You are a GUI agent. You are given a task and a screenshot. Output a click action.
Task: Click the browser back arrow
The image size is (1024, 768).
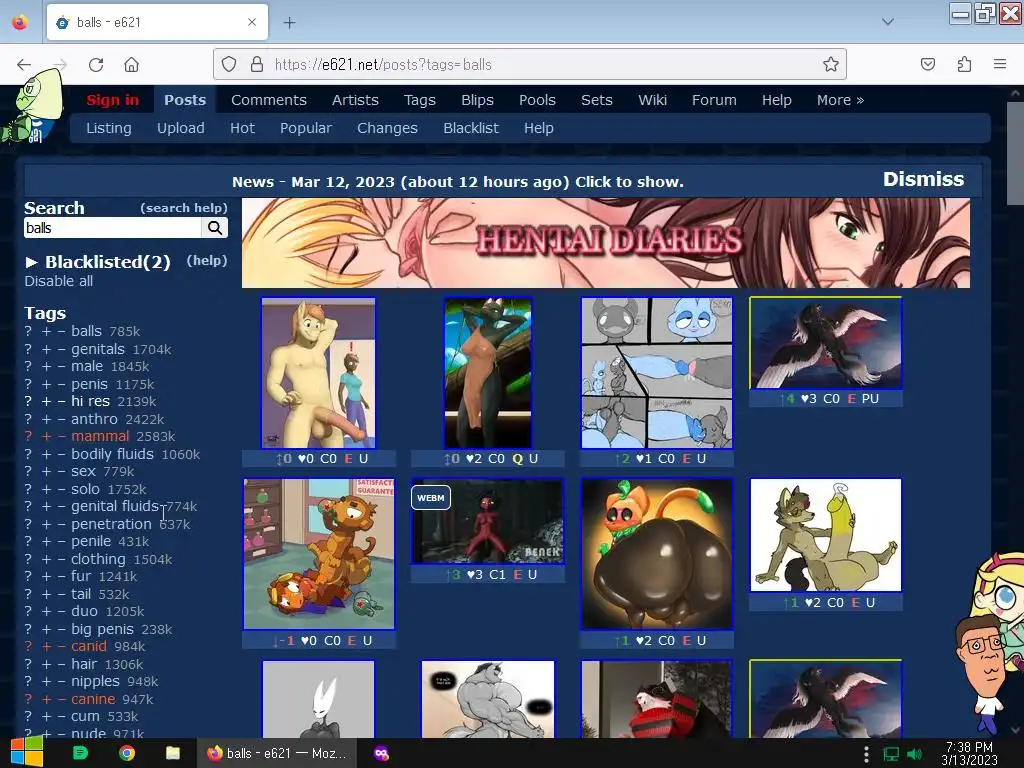24,65
